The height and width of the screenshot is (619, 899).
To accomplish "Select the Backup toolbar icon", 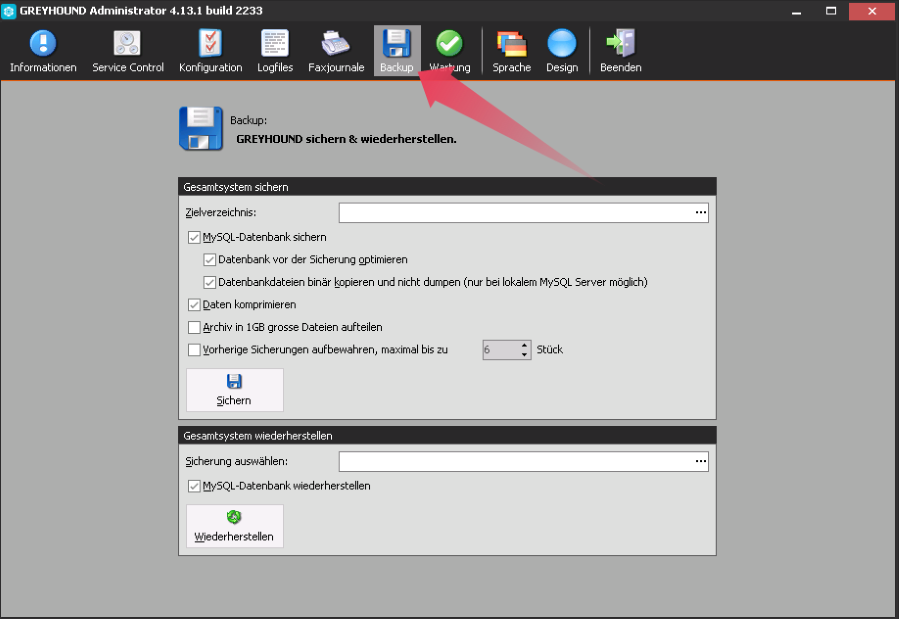I will pos(397,51).
